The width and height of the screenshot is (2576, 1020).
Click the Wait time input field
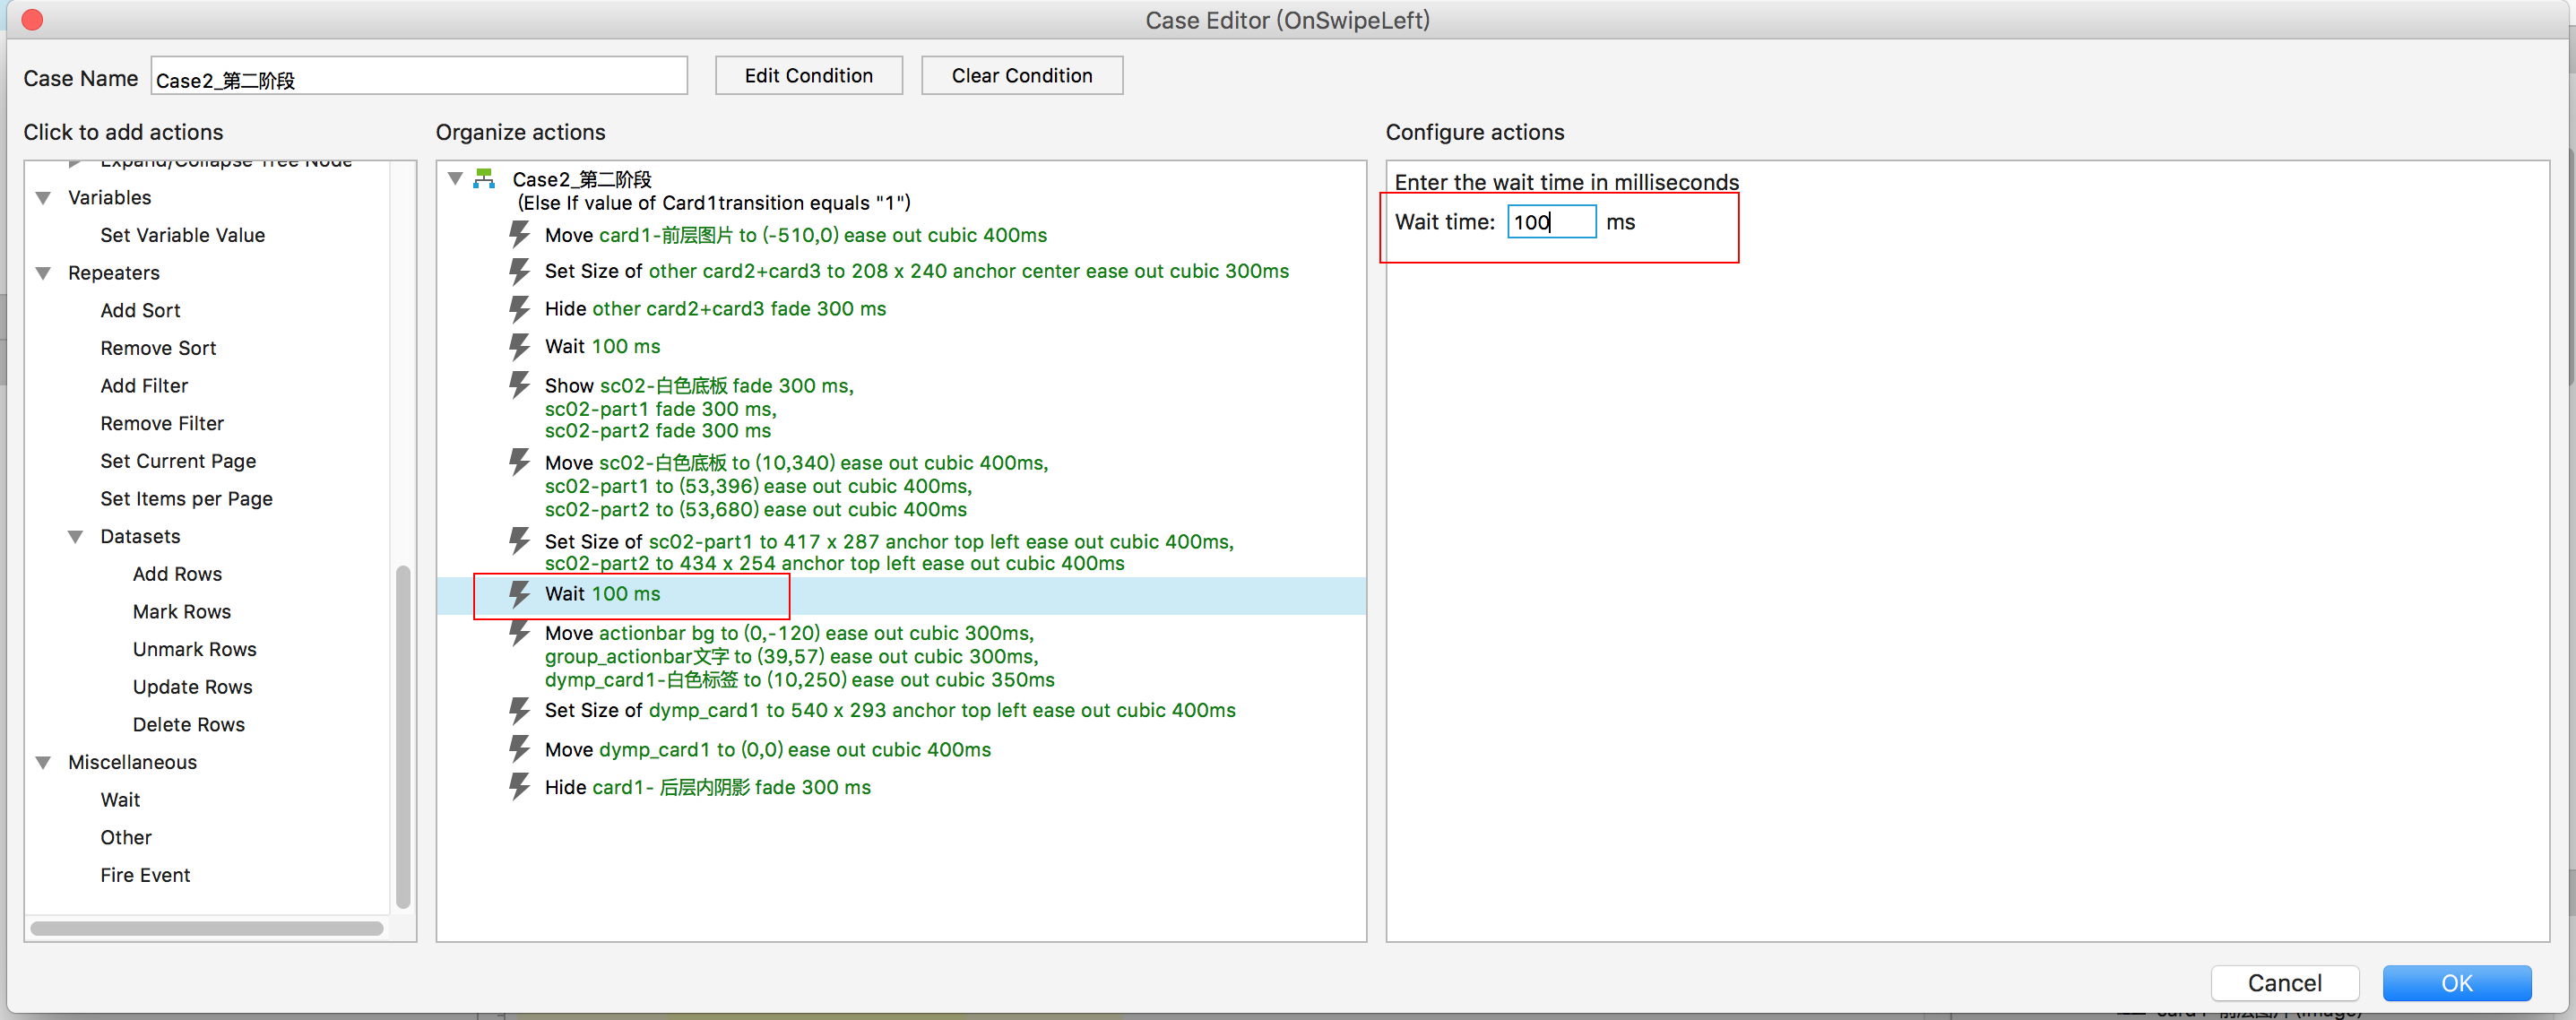tap(1551, 222)
